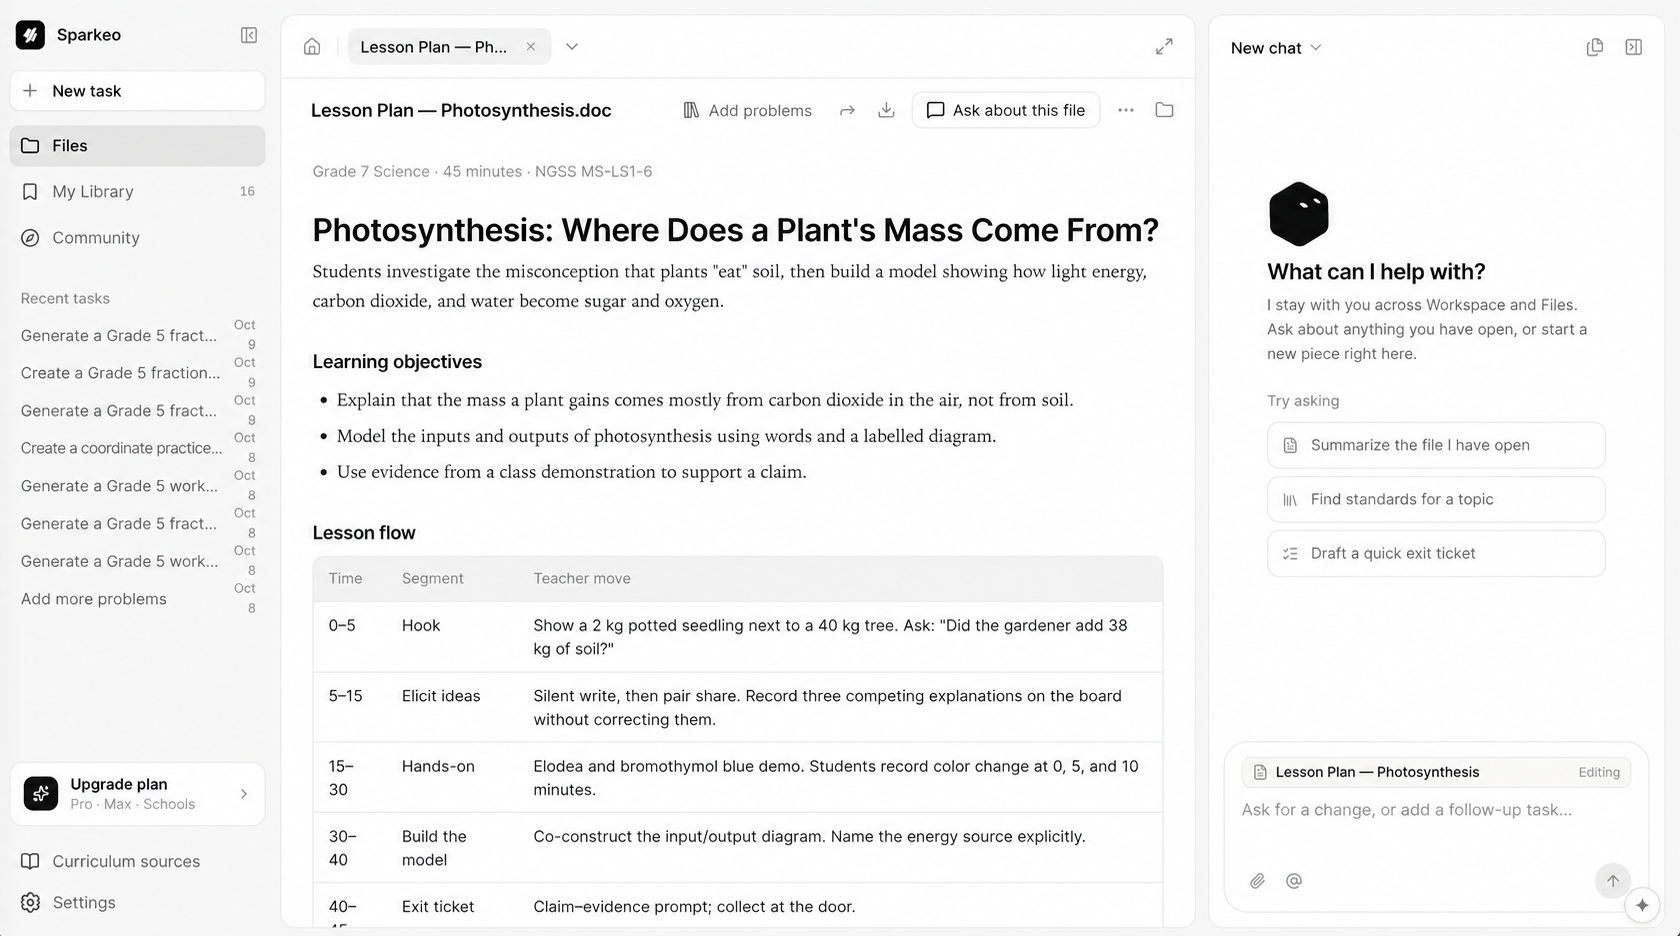Click Add problems in the toolbar
Viewport: 1680px width, 936px height.
747,110
